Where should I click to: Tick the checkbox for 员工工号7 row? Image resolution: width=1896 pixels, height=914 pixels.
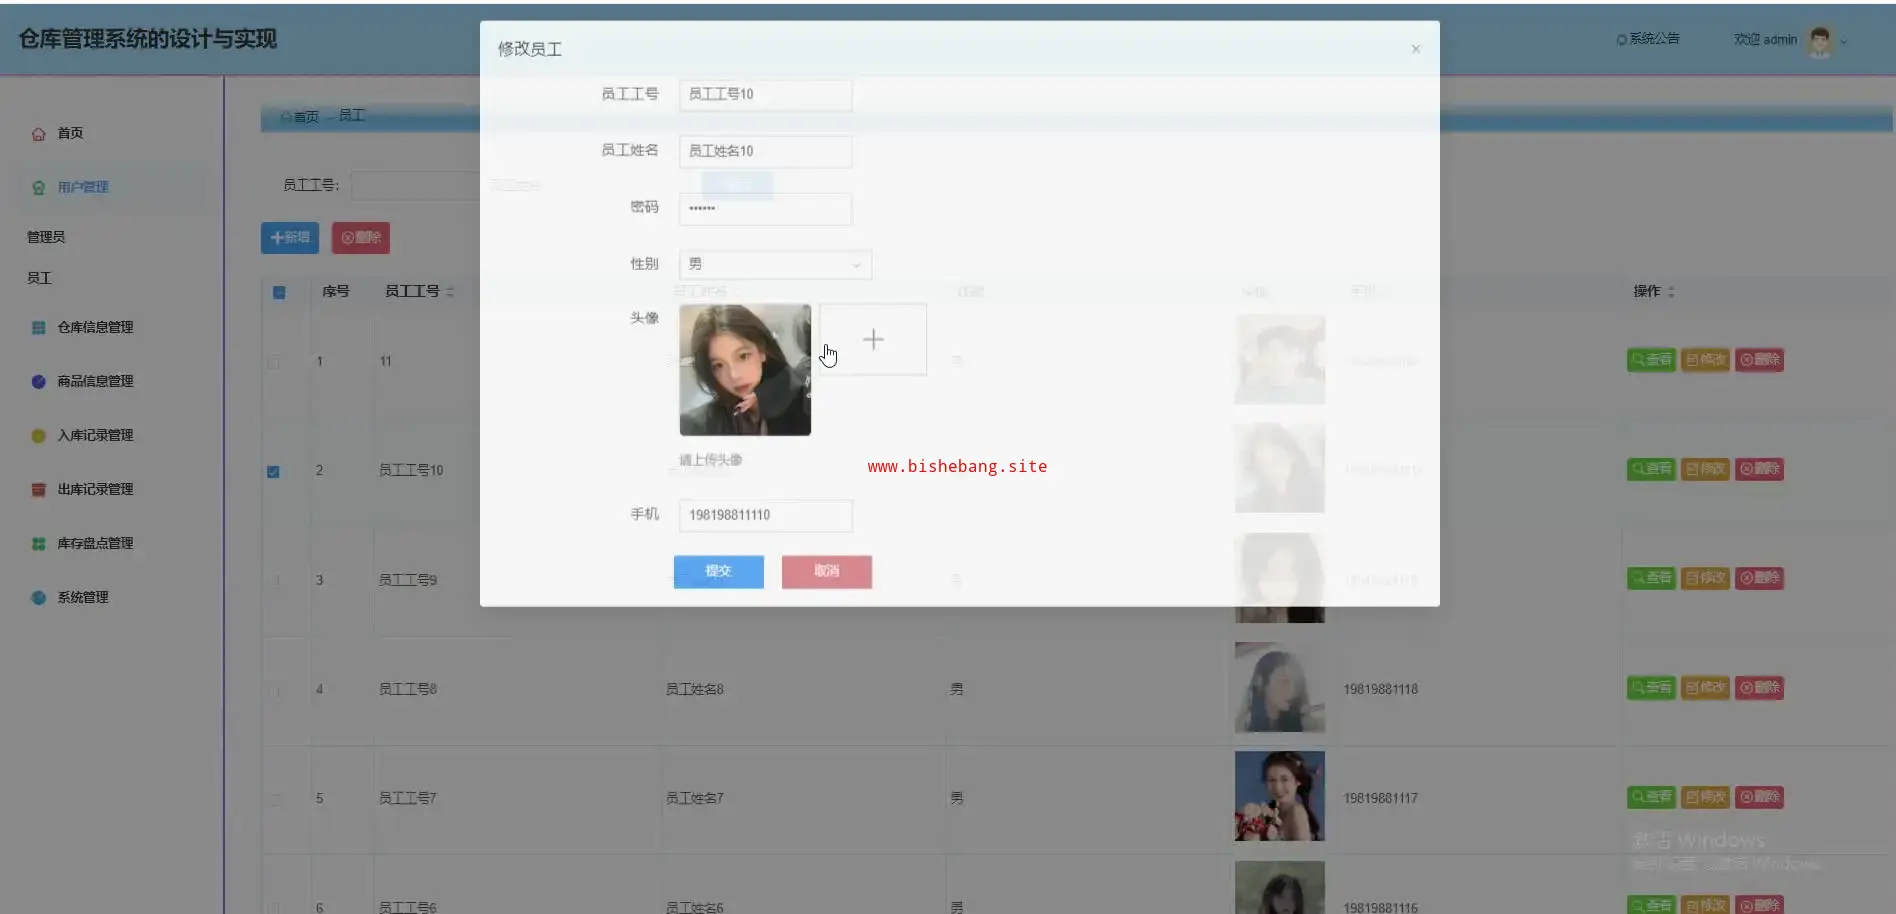tap(274, 799)
